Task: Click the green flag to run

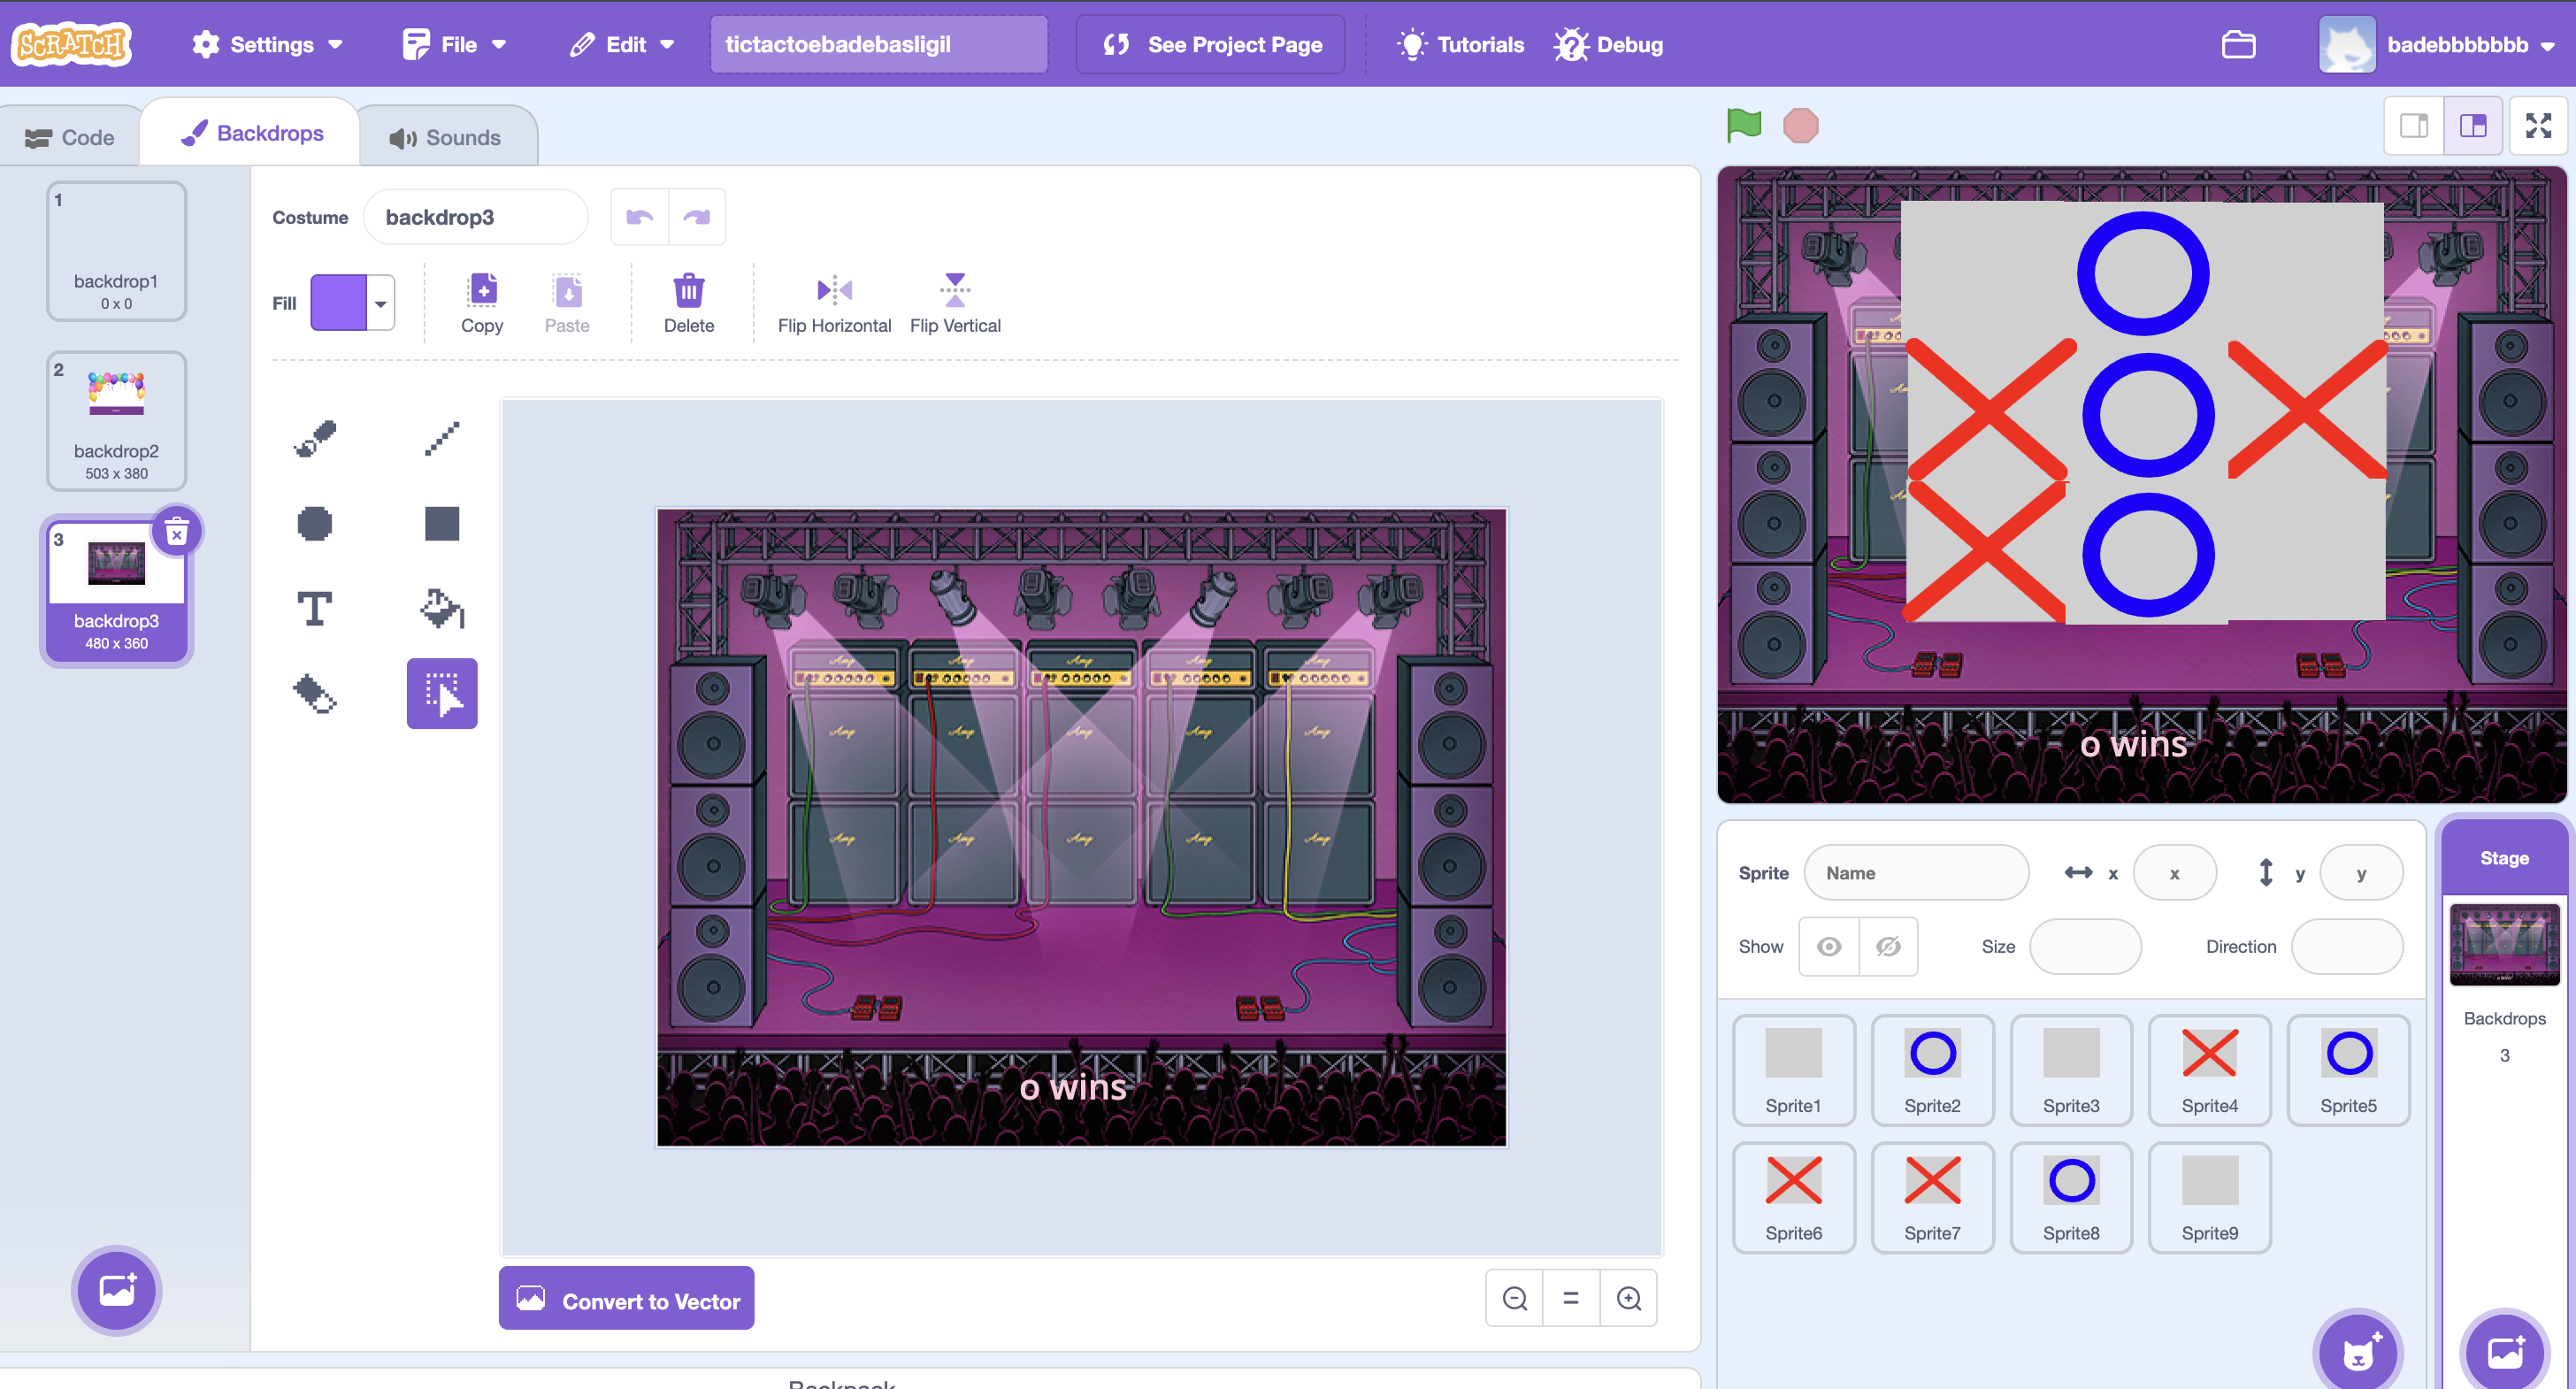Action: coord(1744,125)
